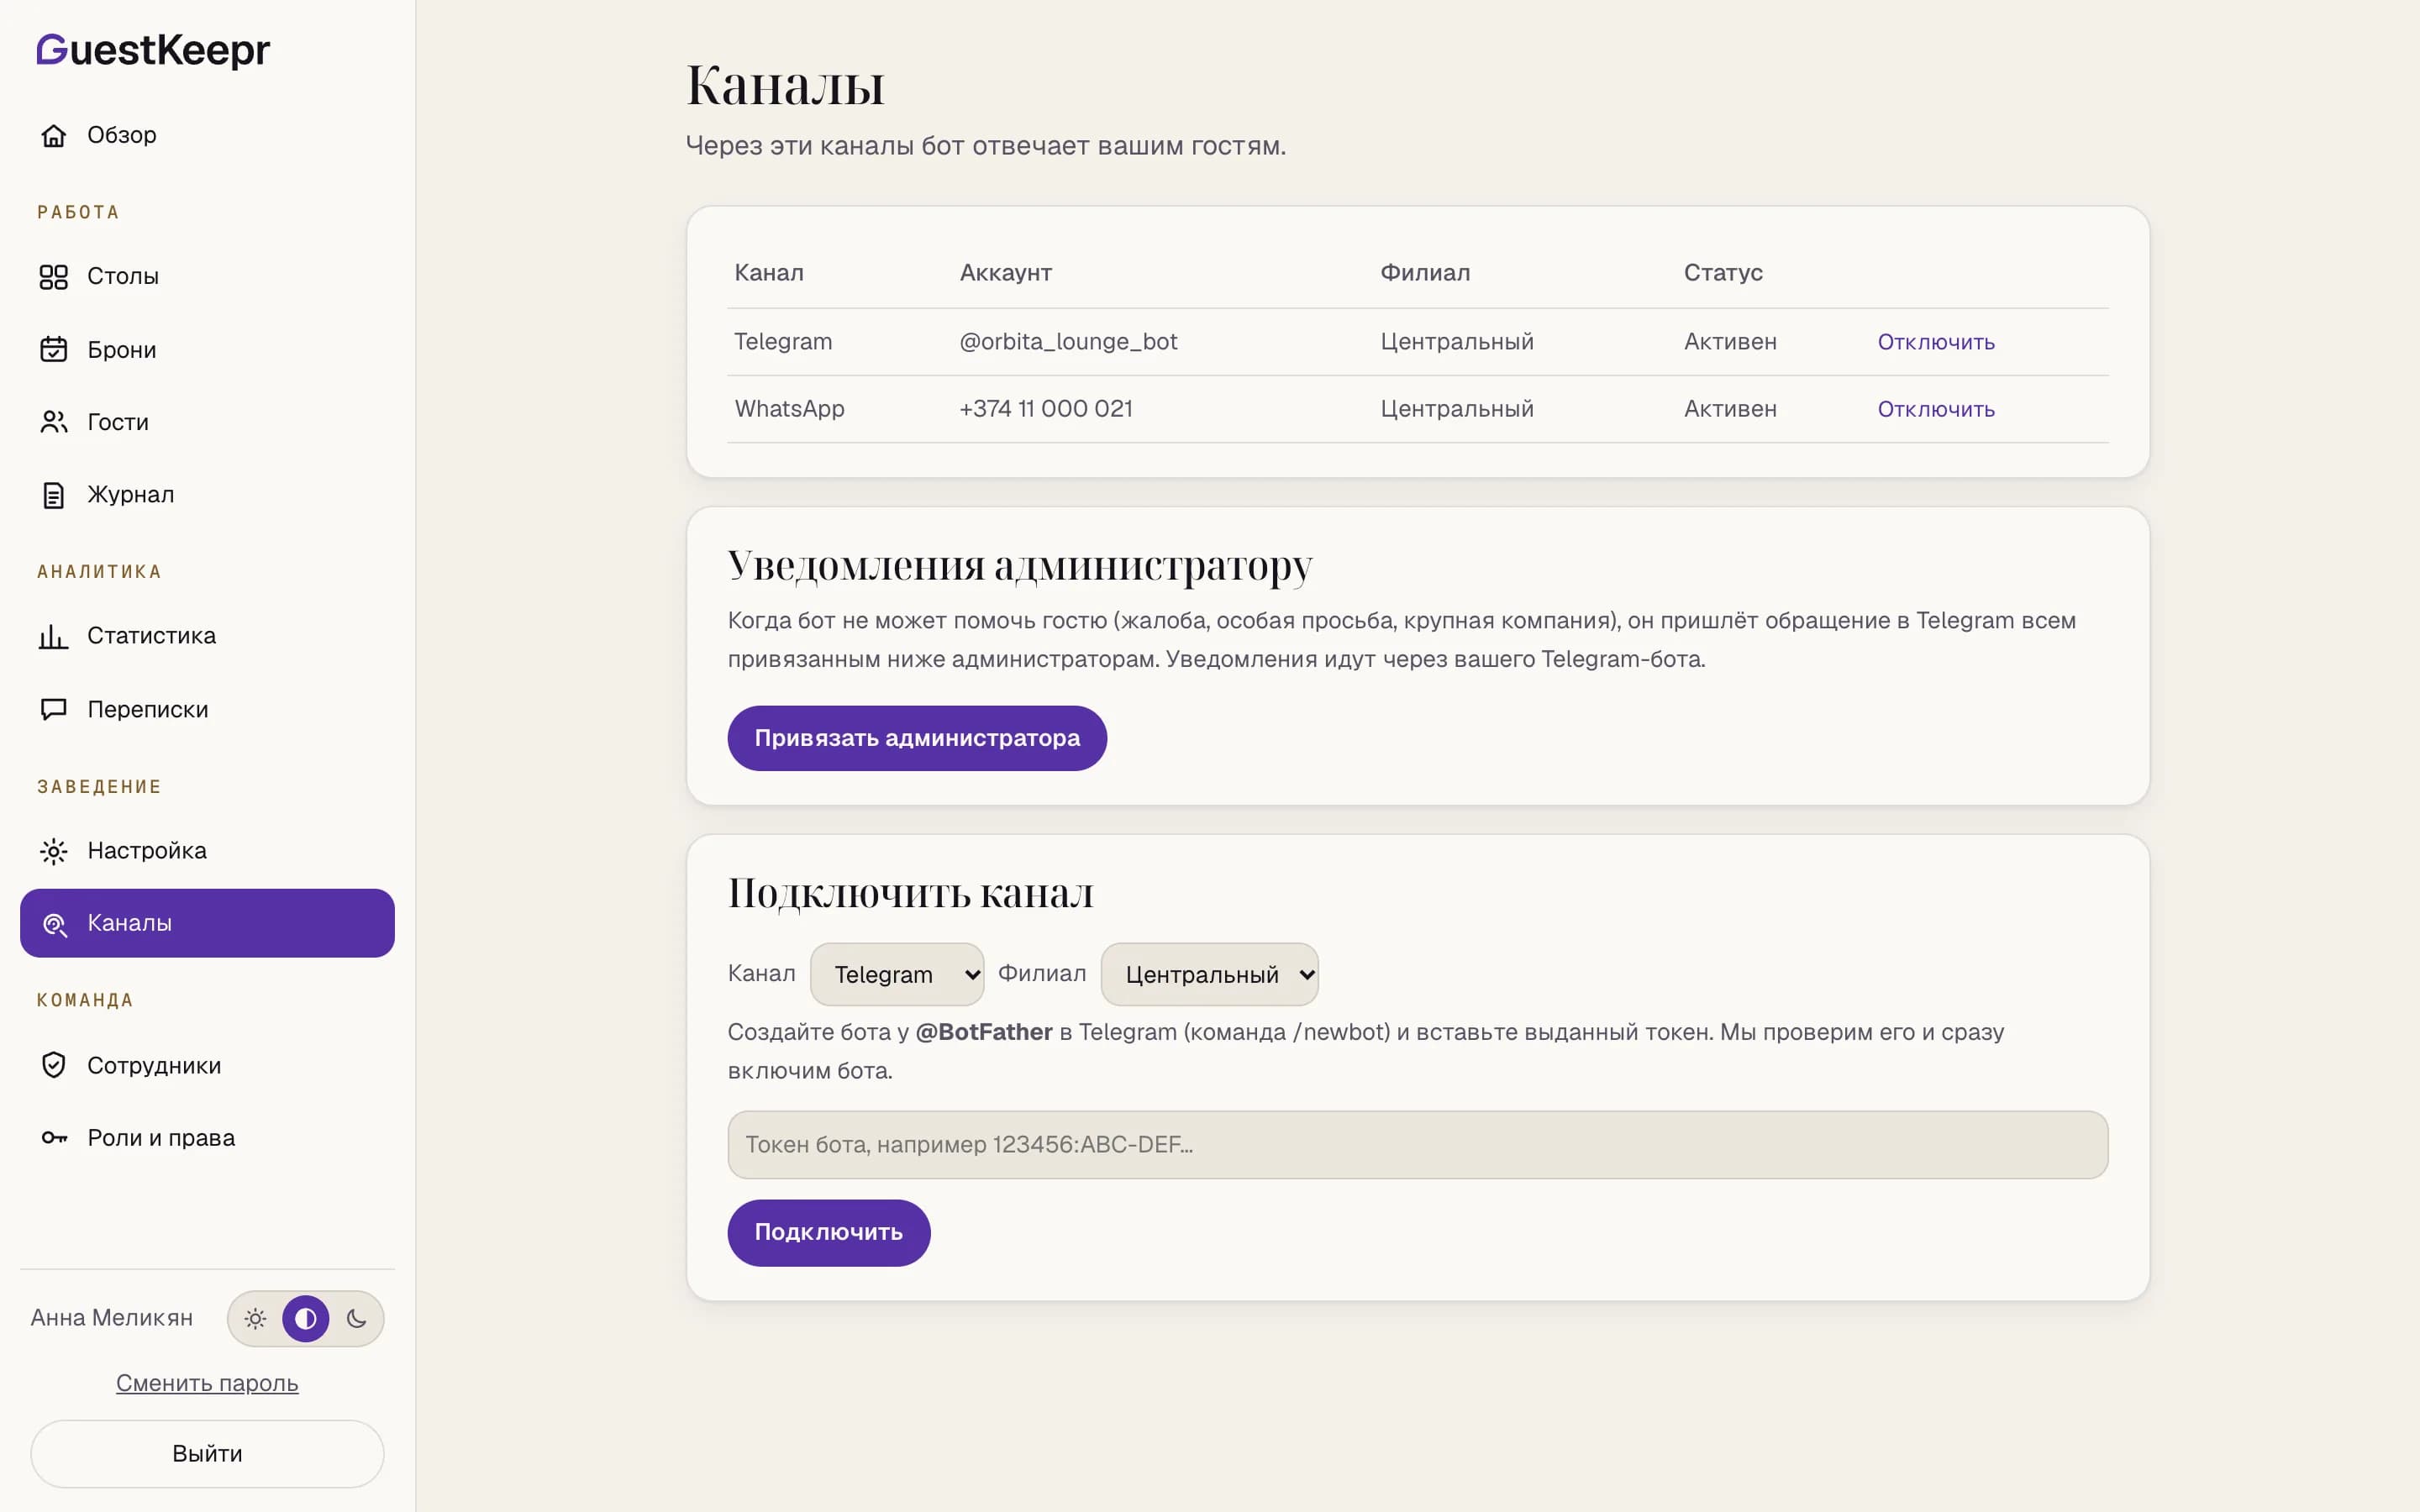Click the grid icon beside Столы
Viewport: 2420px width, 1512px height.
[x=54, y=277]
